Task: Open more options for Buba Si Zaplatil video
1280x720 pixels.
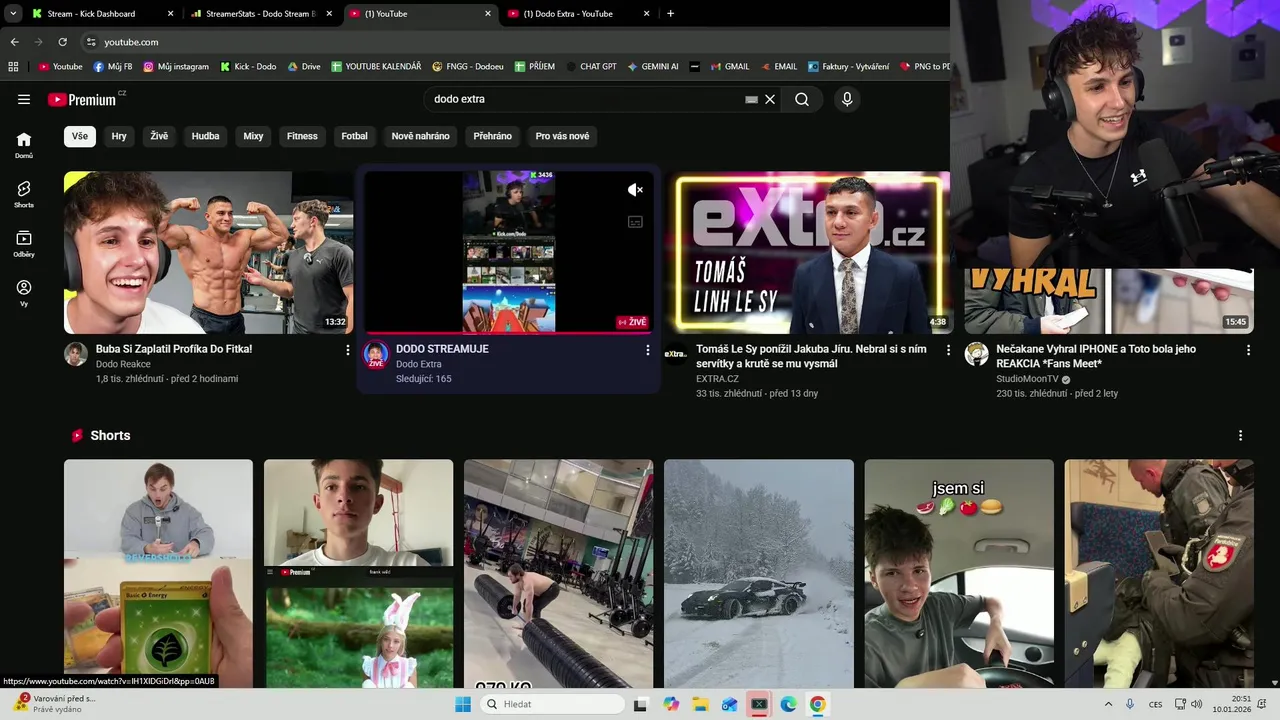Action: 348,350
